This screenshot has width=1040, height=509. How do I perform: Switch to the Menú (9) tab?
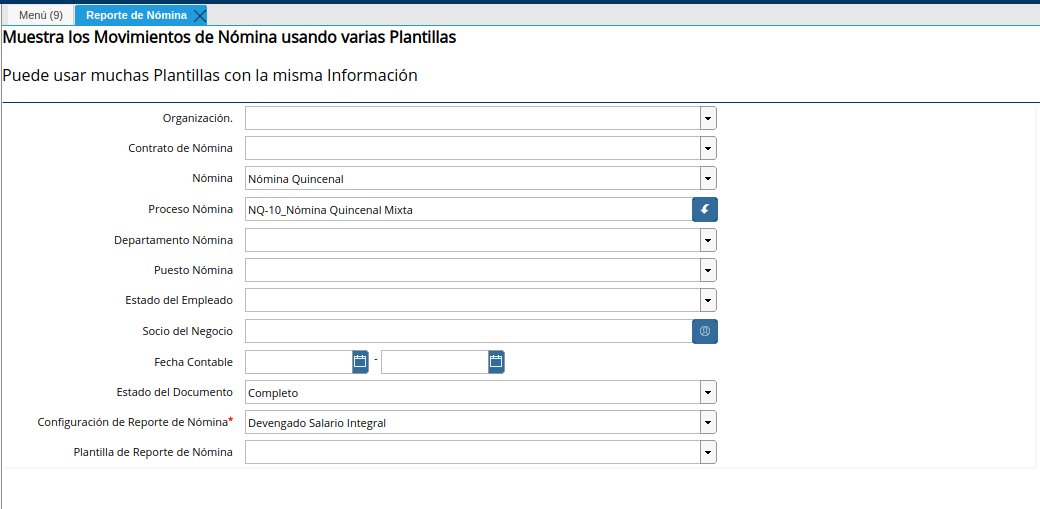coord(40,15)
